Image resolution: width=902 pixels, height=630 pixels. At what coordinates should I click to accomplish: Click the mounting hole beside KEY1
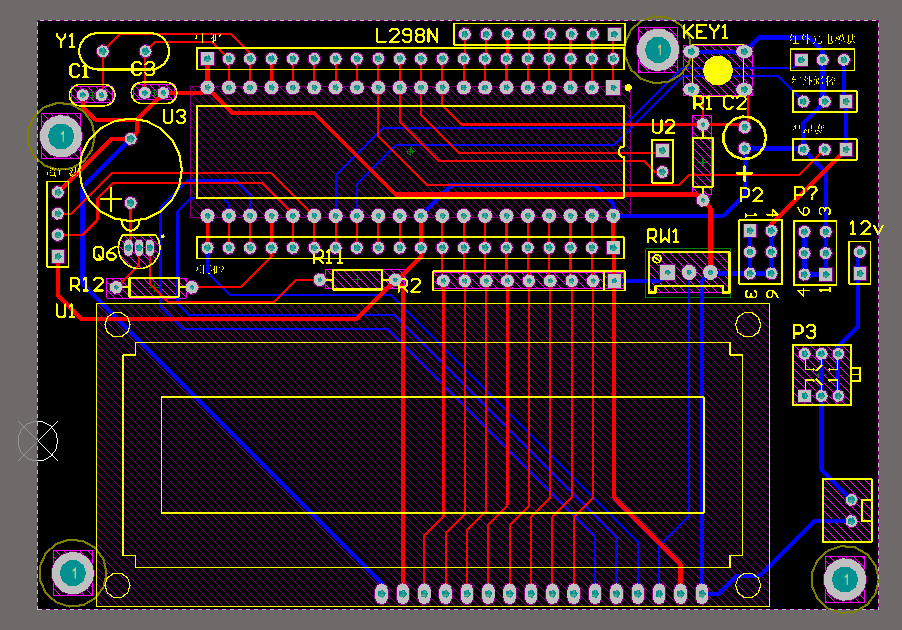pos(659,49)
